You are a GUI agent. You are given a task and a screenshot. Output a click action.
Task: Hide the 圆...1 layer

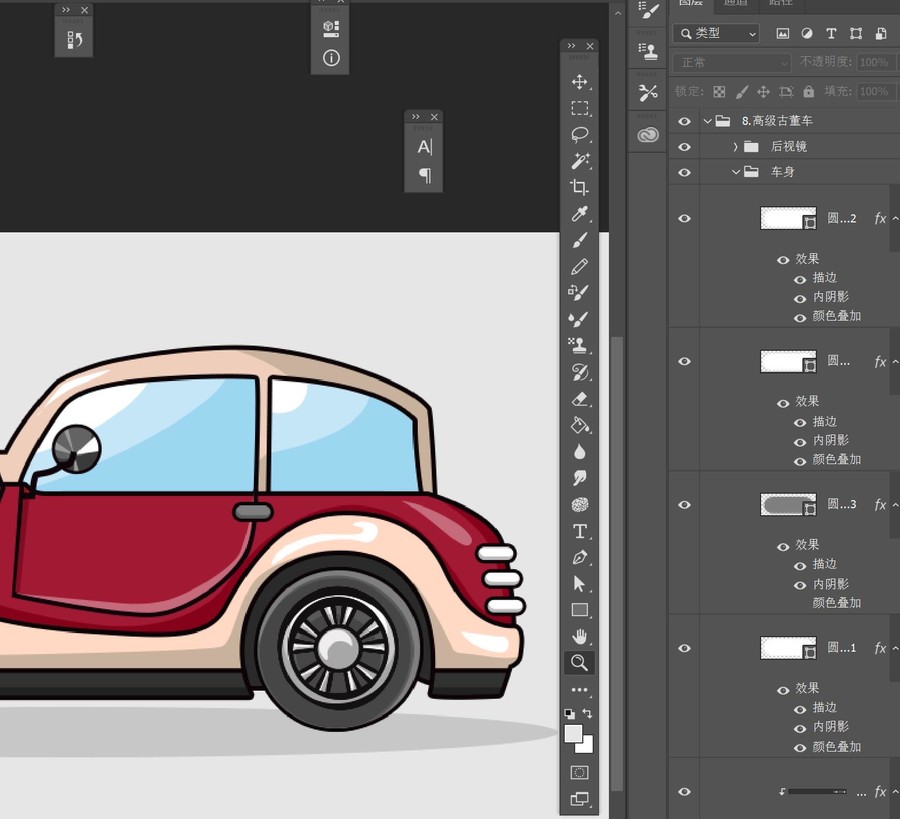(684, 648)
